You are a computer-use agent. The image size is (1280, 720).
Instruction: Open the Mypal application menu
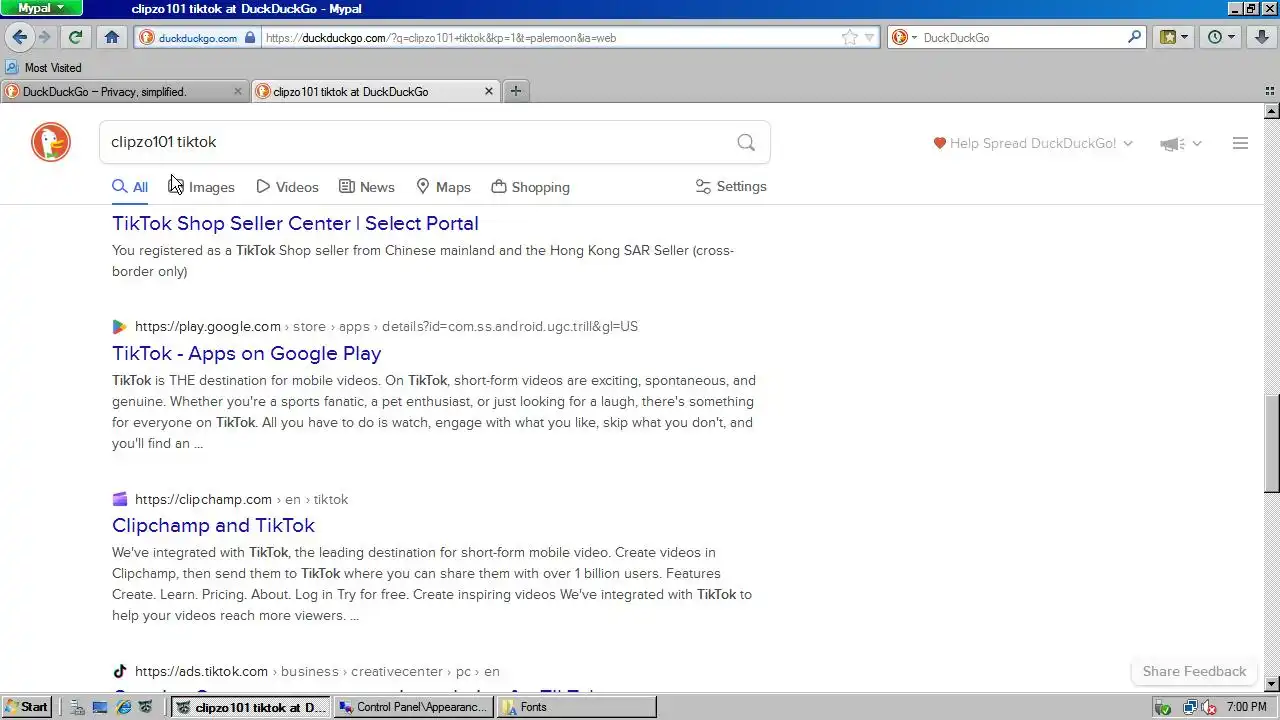[41, 8]
